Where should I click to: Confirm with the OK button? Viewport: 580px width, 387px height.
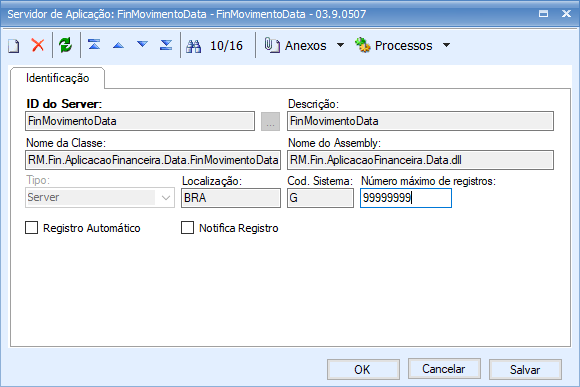pyautogui.click(x=363, y=369)
